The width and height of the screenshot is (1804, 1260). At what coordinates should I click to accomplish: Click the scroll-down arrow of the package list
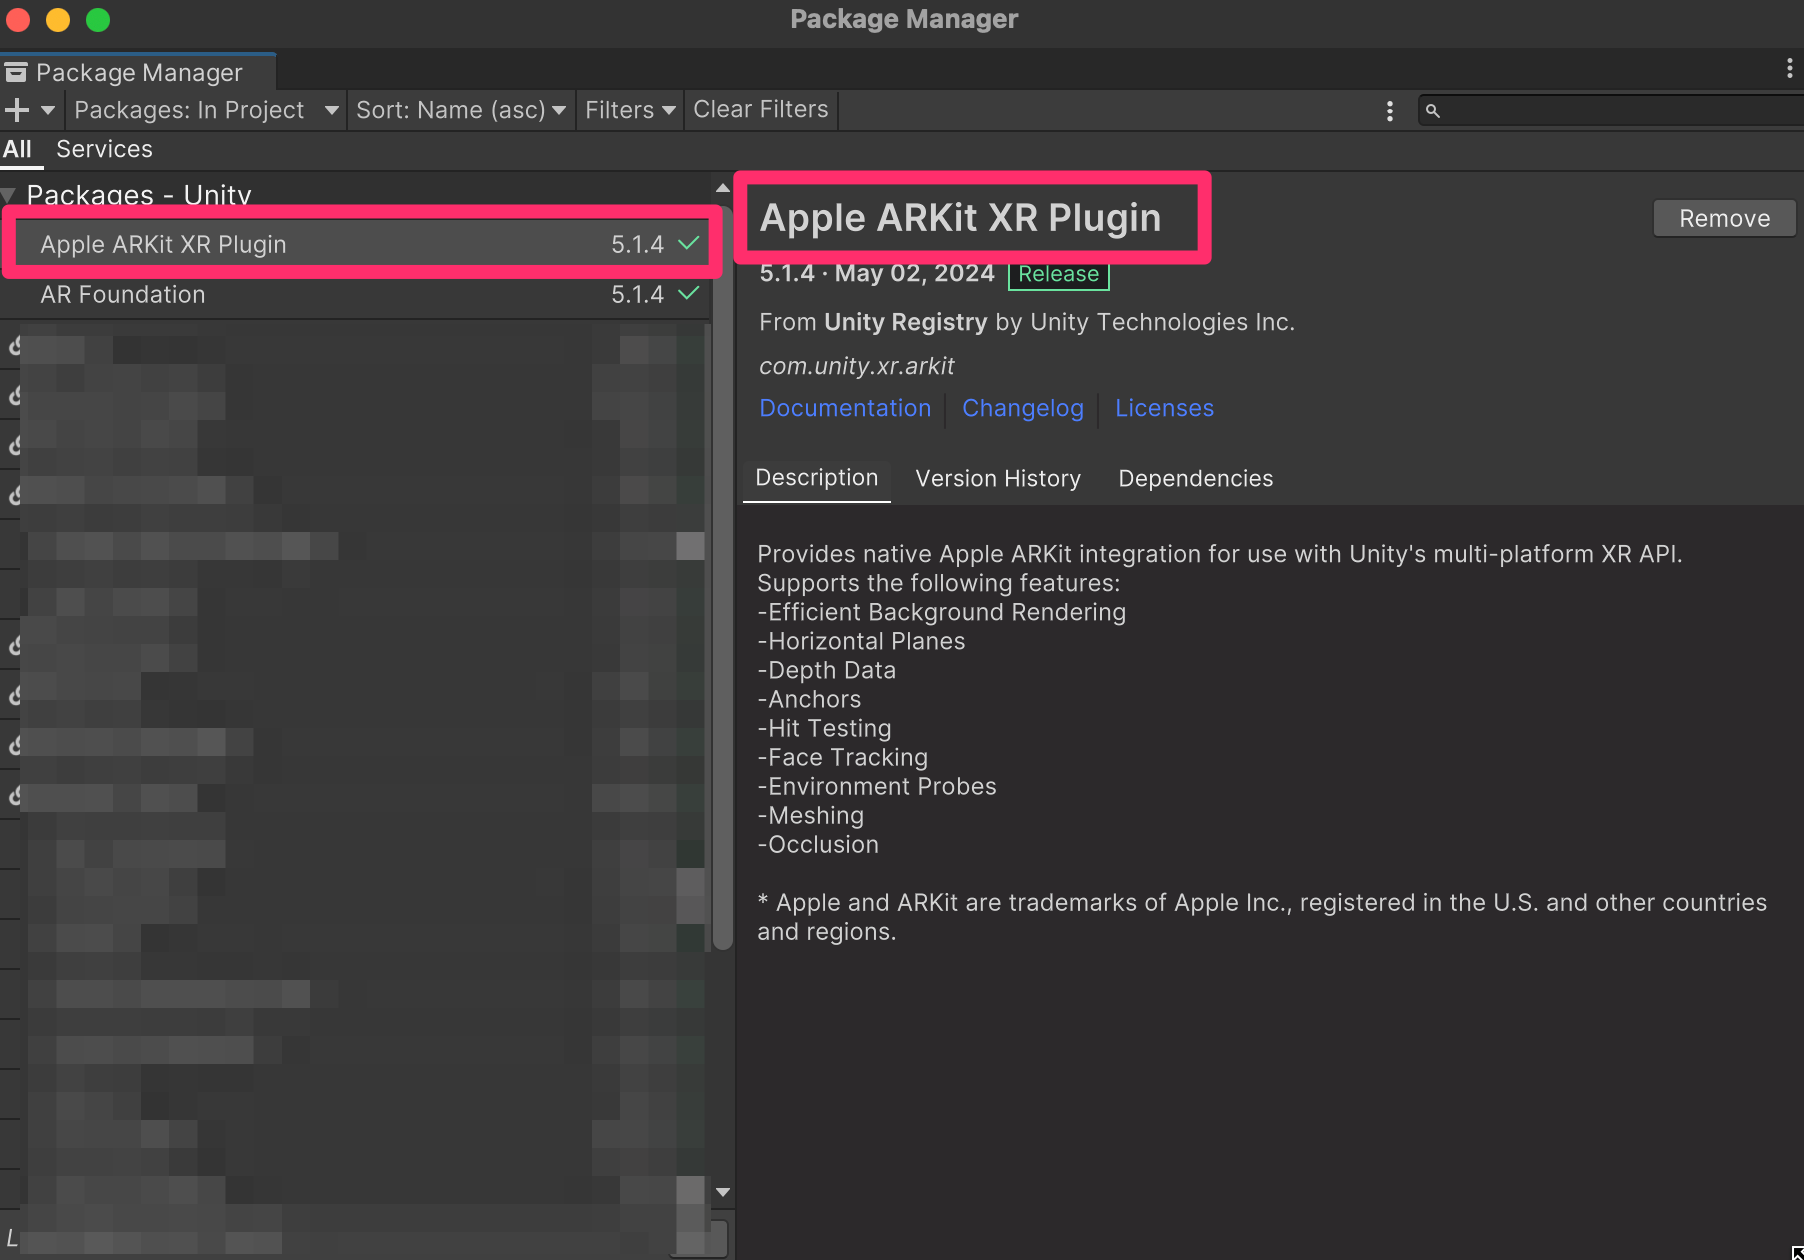(x=723, y=1192)
